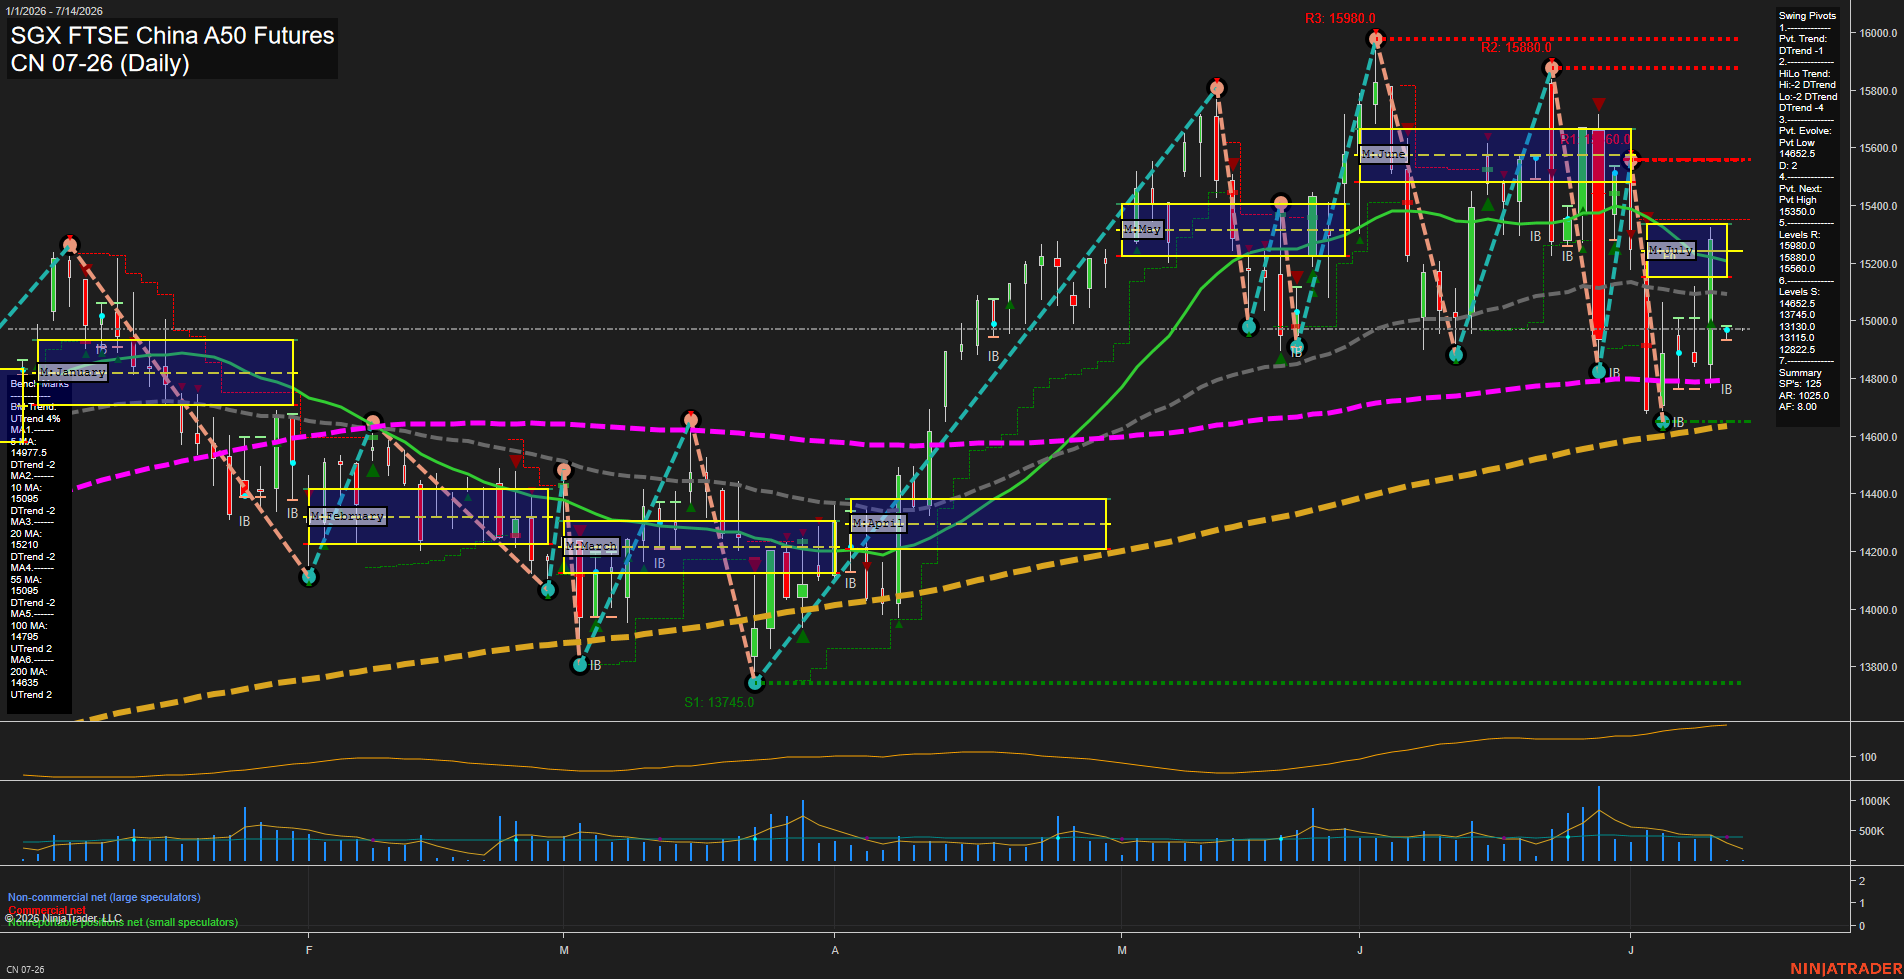Image resolution: width=1904 pixels, height=979 pixels.
Task: Click the AR: 1025.0 summary value
Action: tap(1804, 396)
